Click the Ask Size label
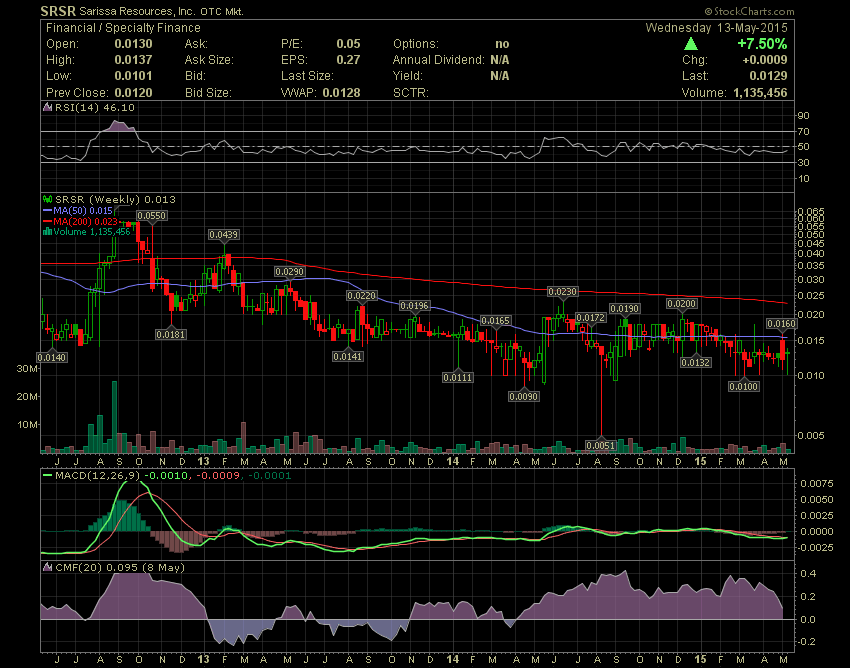The image size is (850, 668). 209,60
